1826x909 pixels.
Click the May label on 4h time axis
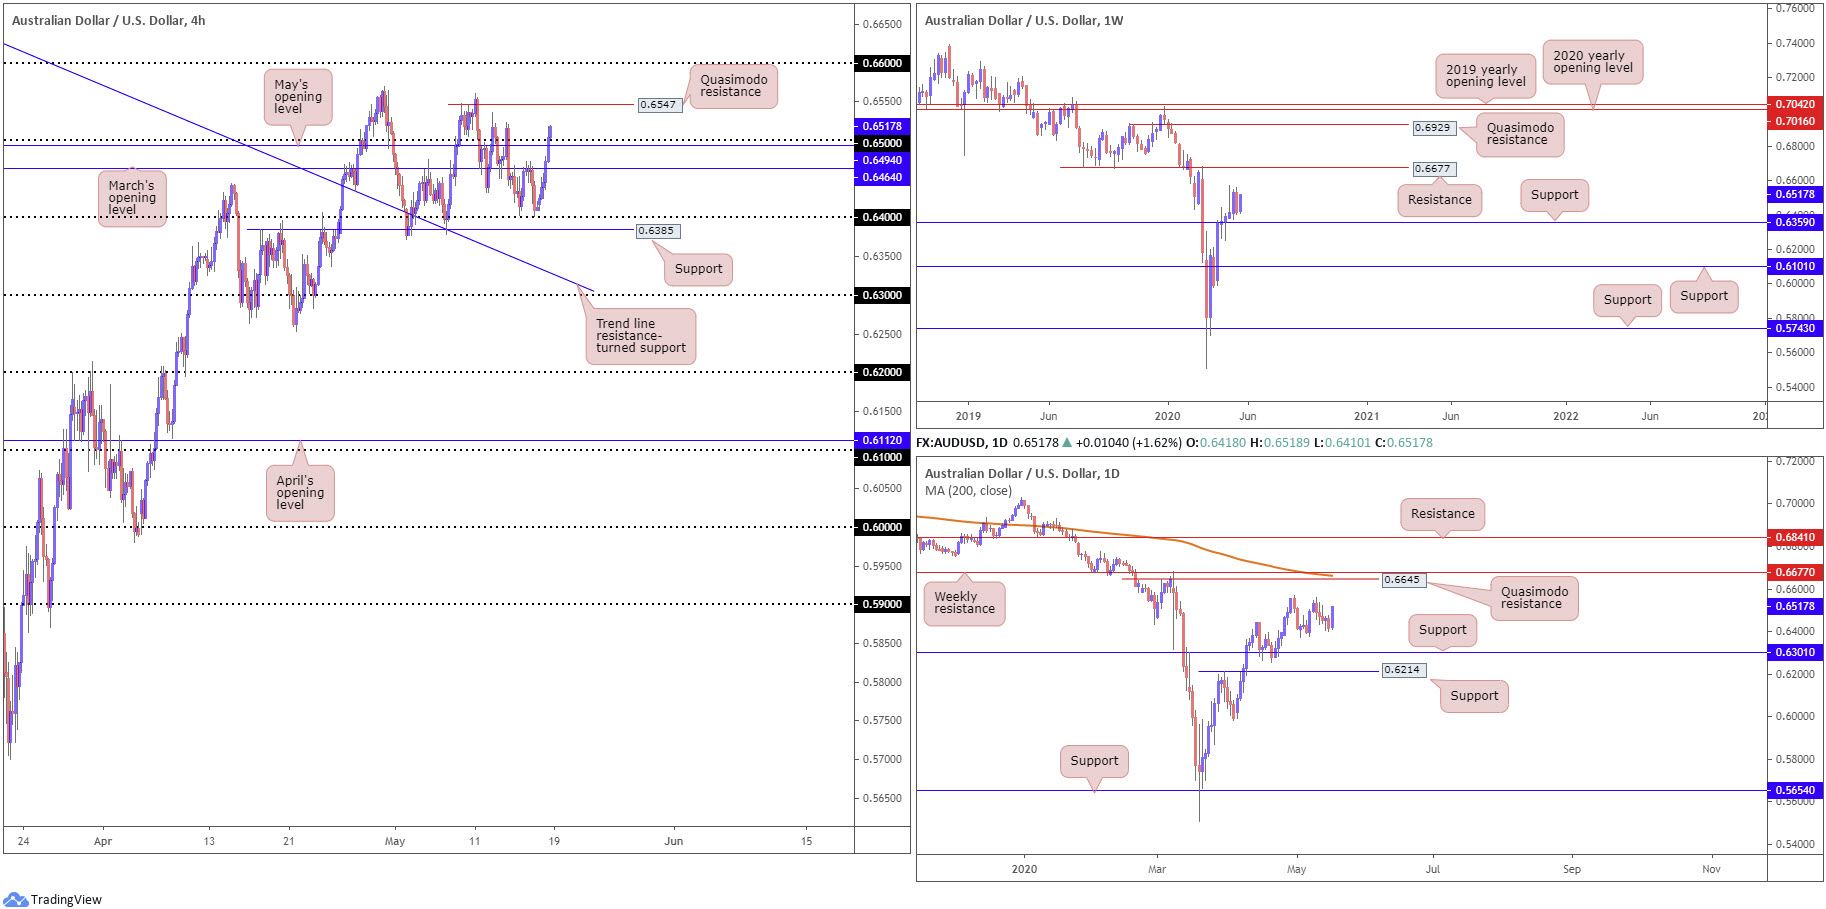coord(395,841)
